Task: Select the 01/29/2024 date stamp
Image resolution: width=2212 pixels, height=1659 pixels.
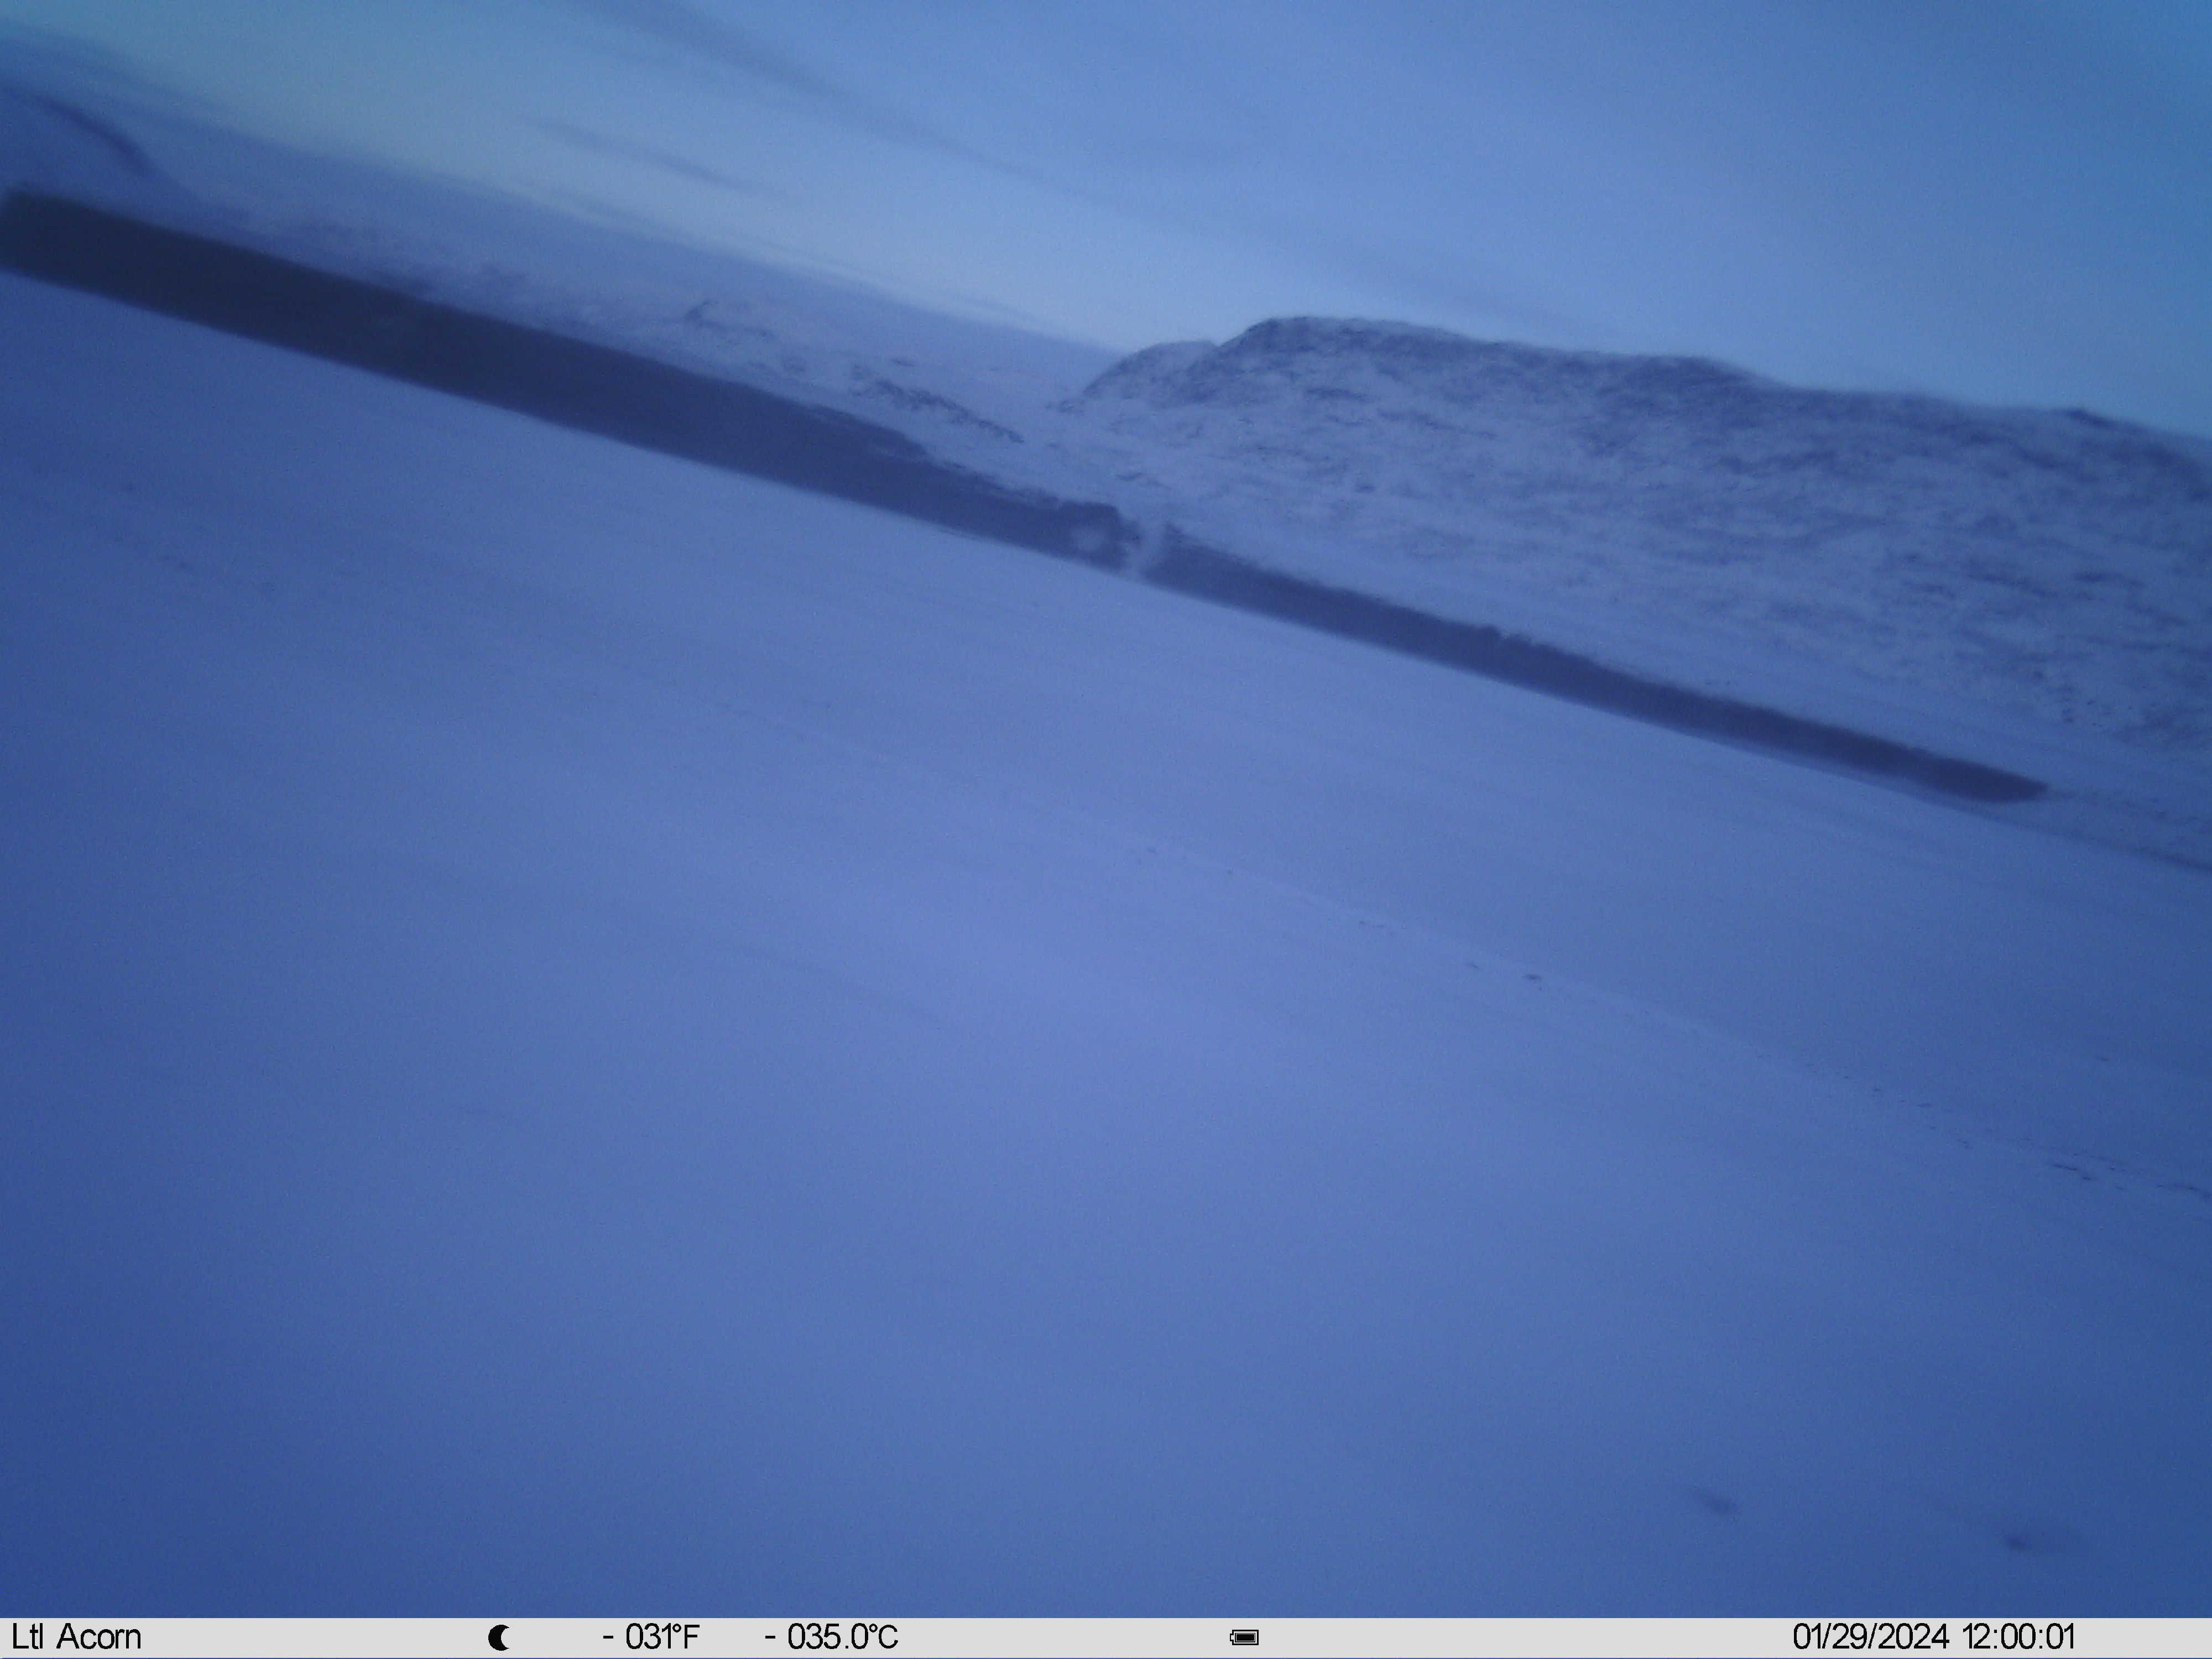Action: pos(1870,1638)
